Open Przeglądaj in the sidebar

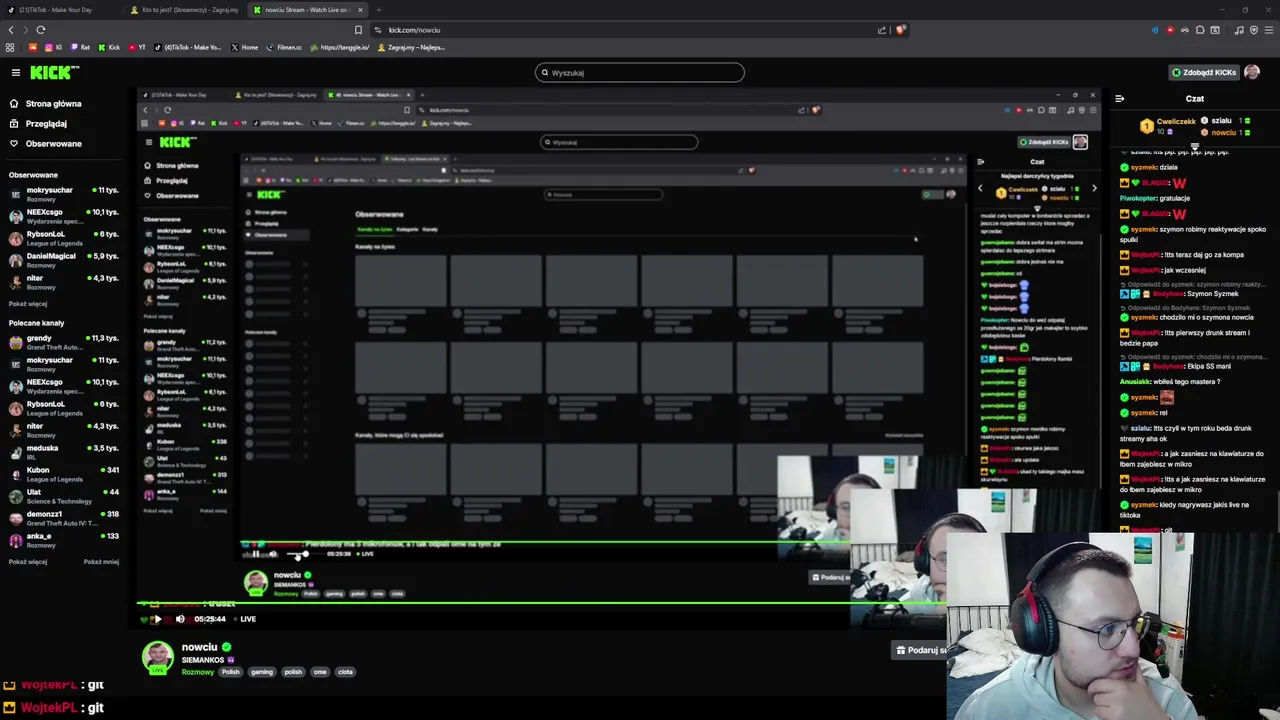tap(38, 124)
